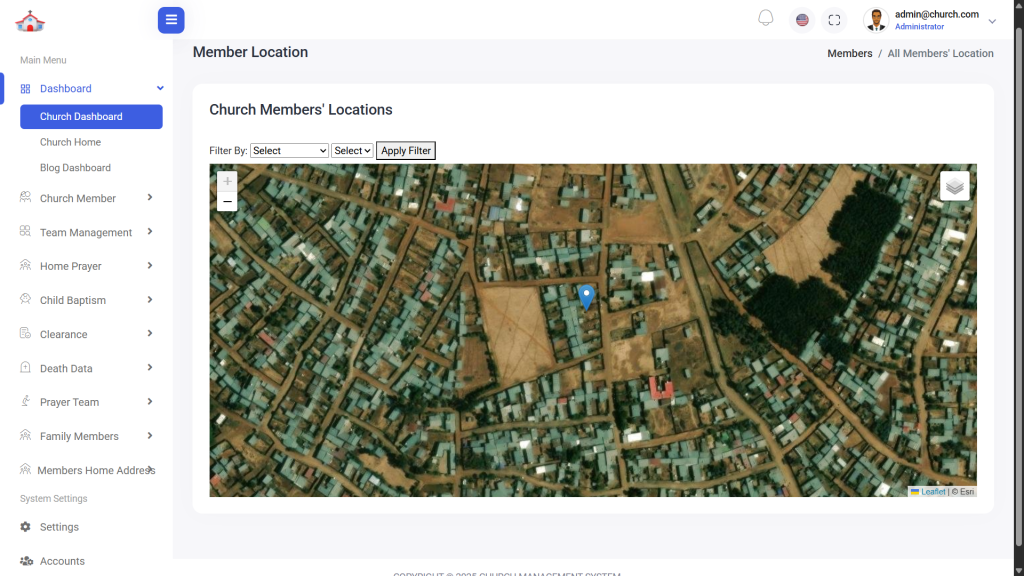This screenshot has width=1024, height=576.
Task: Click the US flag language icon
Action: 802,20
